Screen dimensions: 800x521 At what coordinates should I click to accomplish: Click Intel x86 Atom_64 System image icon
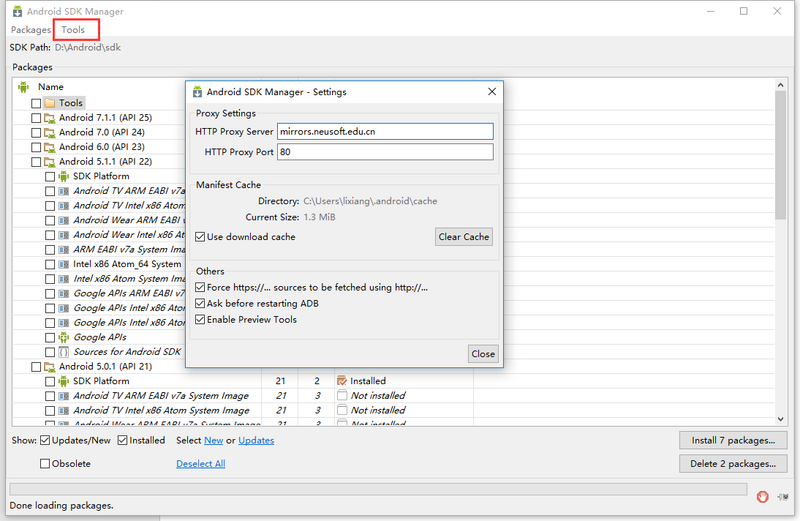(63, 264)
